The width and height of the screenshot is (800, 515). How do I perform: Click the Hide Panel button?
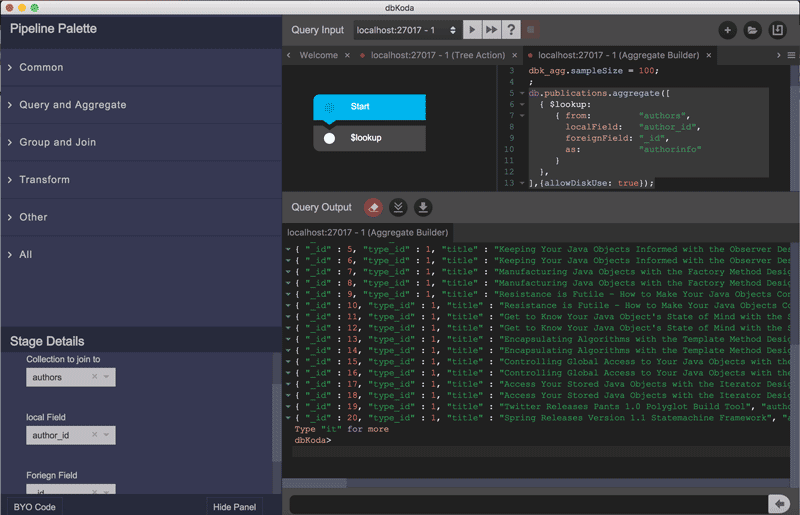tap(237, 507)
